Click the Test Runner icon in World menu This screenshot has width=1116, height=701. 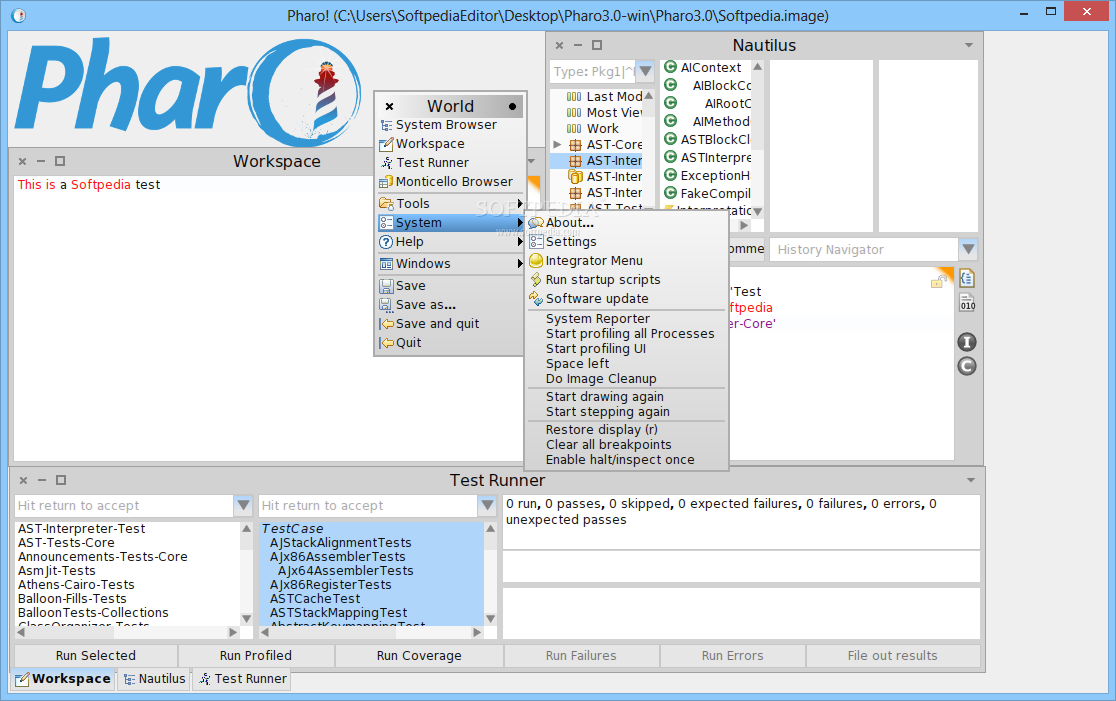click(386, 163)
